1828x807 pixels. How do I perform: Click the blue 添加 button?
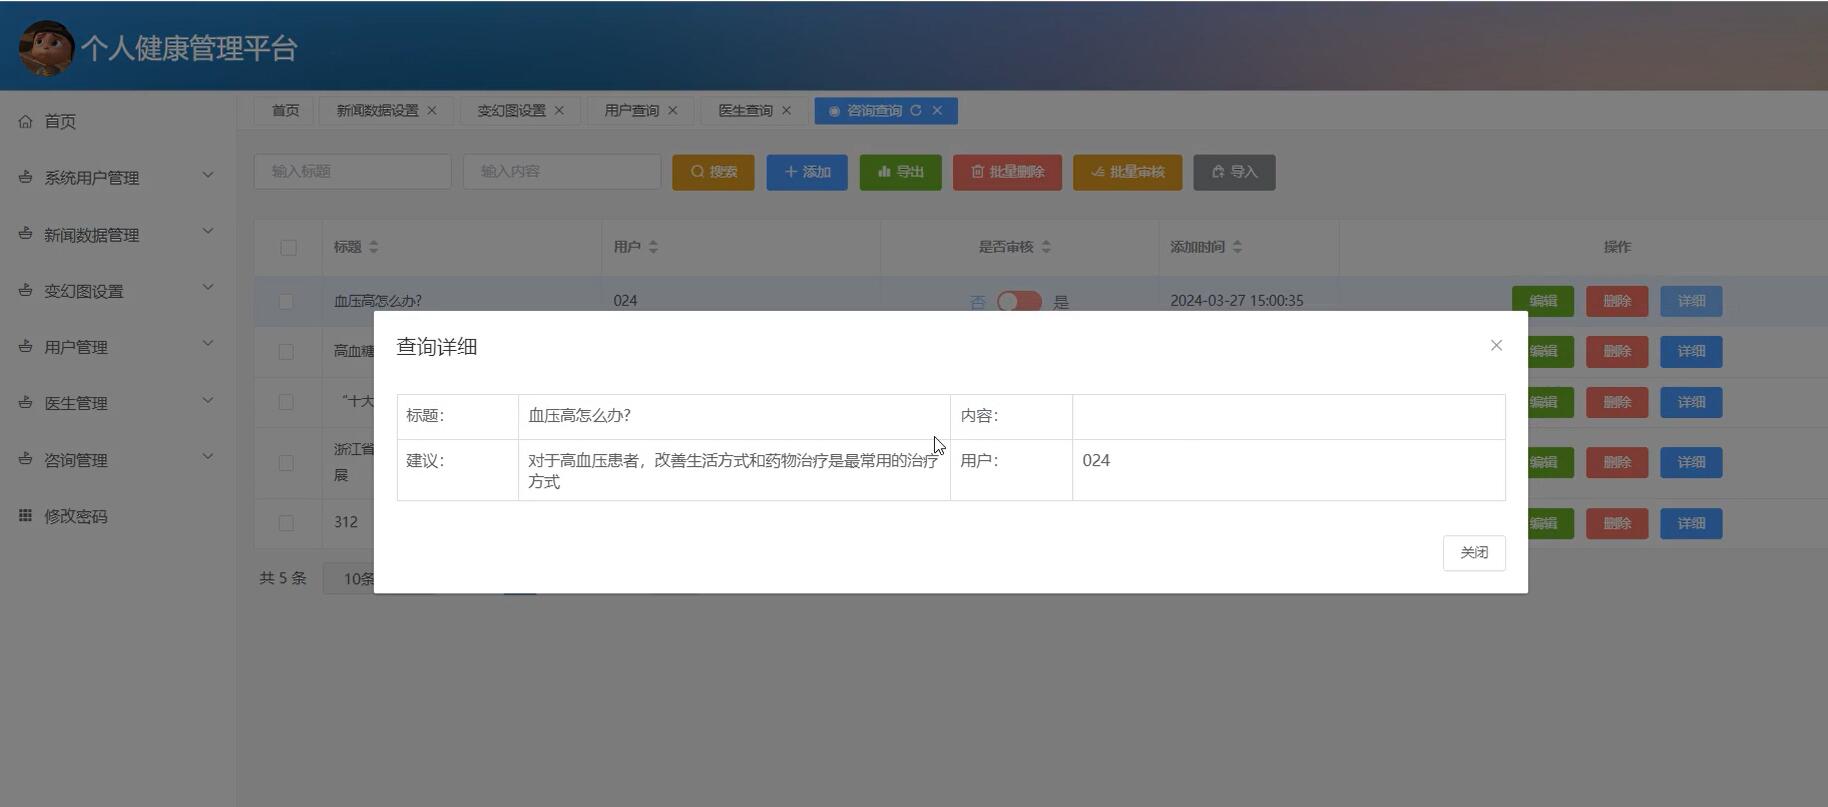click(807, 172)
